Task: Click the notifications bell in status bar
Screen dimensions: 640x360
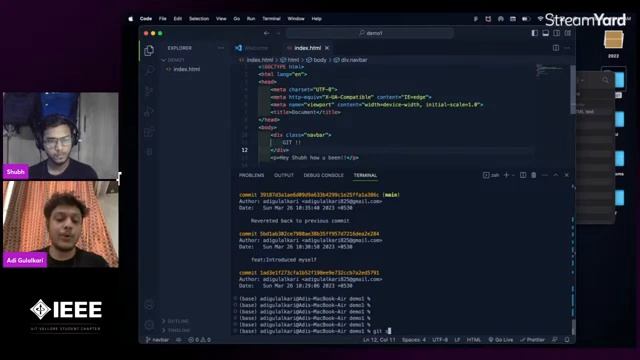Action: (567, 340)
